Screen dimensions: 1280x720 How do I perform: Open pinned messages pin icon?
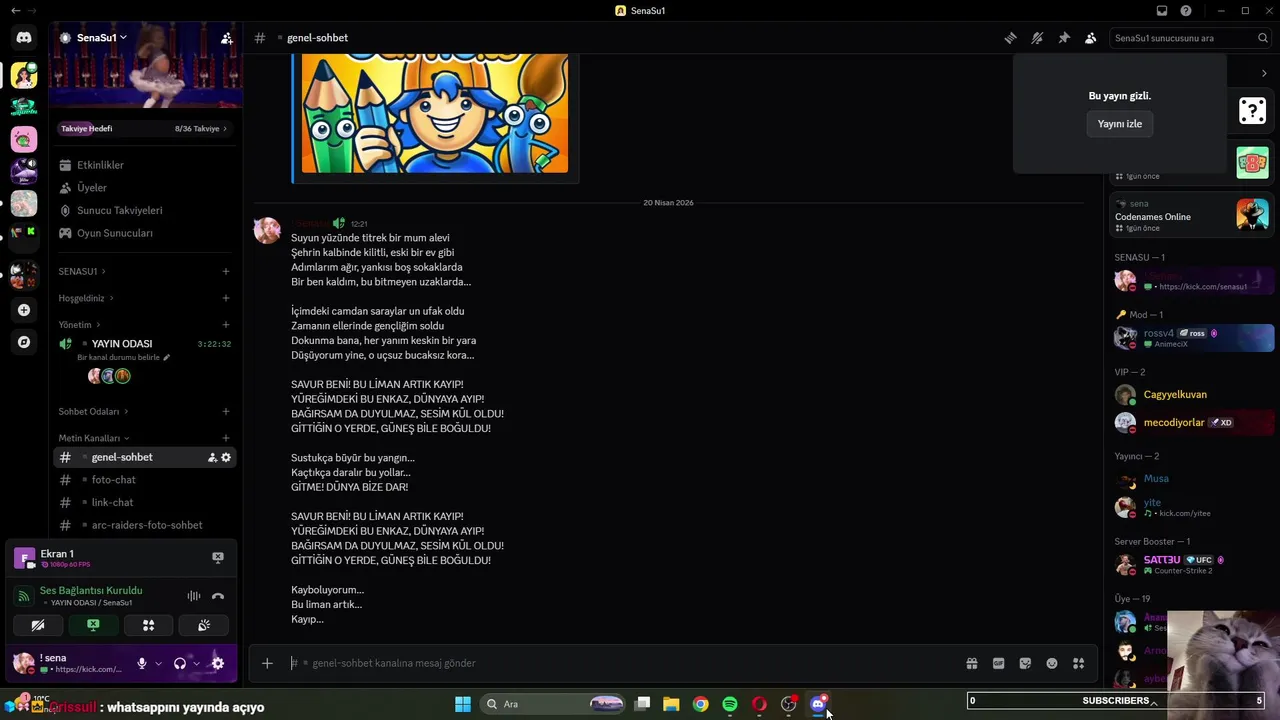tap(1064, 38)
